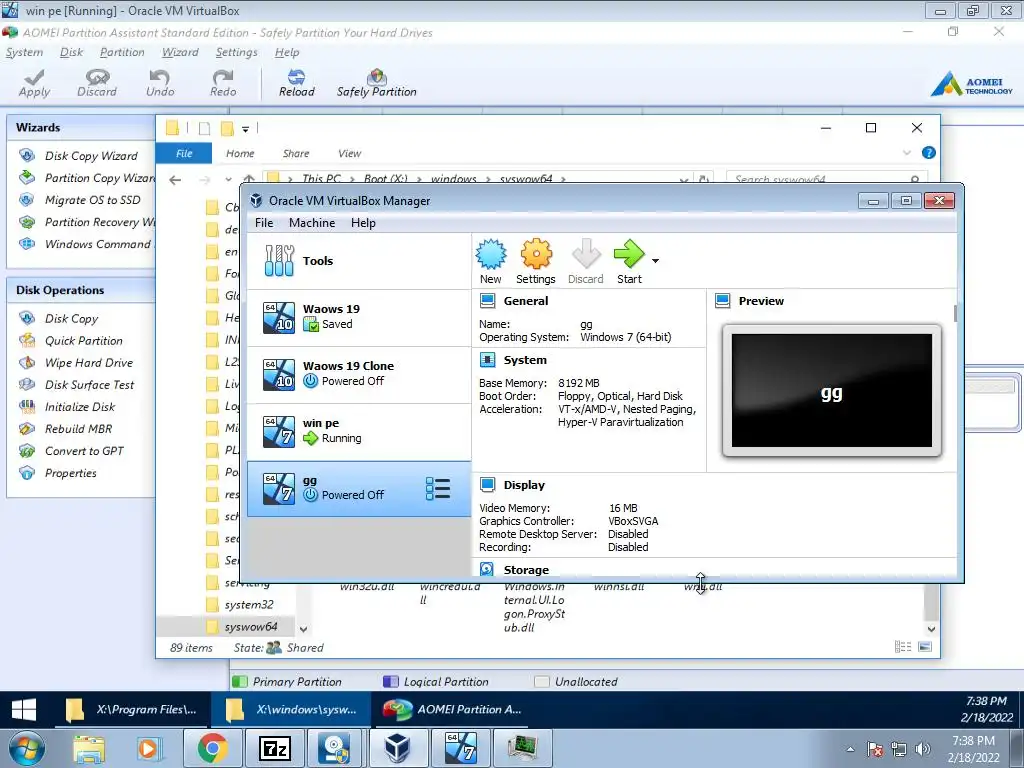Click Explorer help question mark icon
The image size is (1024, 768).
coord(928,153)
